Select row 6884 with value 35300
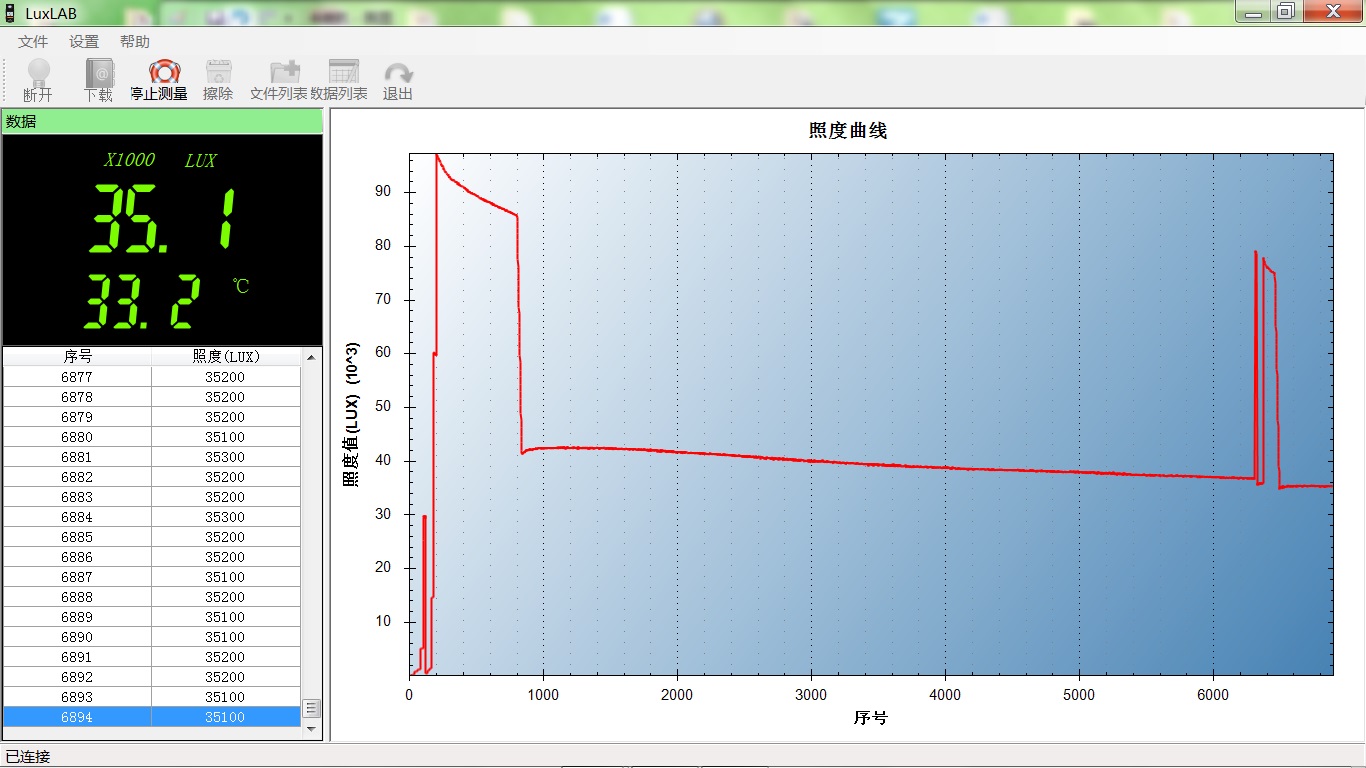Viewport: 1366px width, 768px height. [150, 517]
